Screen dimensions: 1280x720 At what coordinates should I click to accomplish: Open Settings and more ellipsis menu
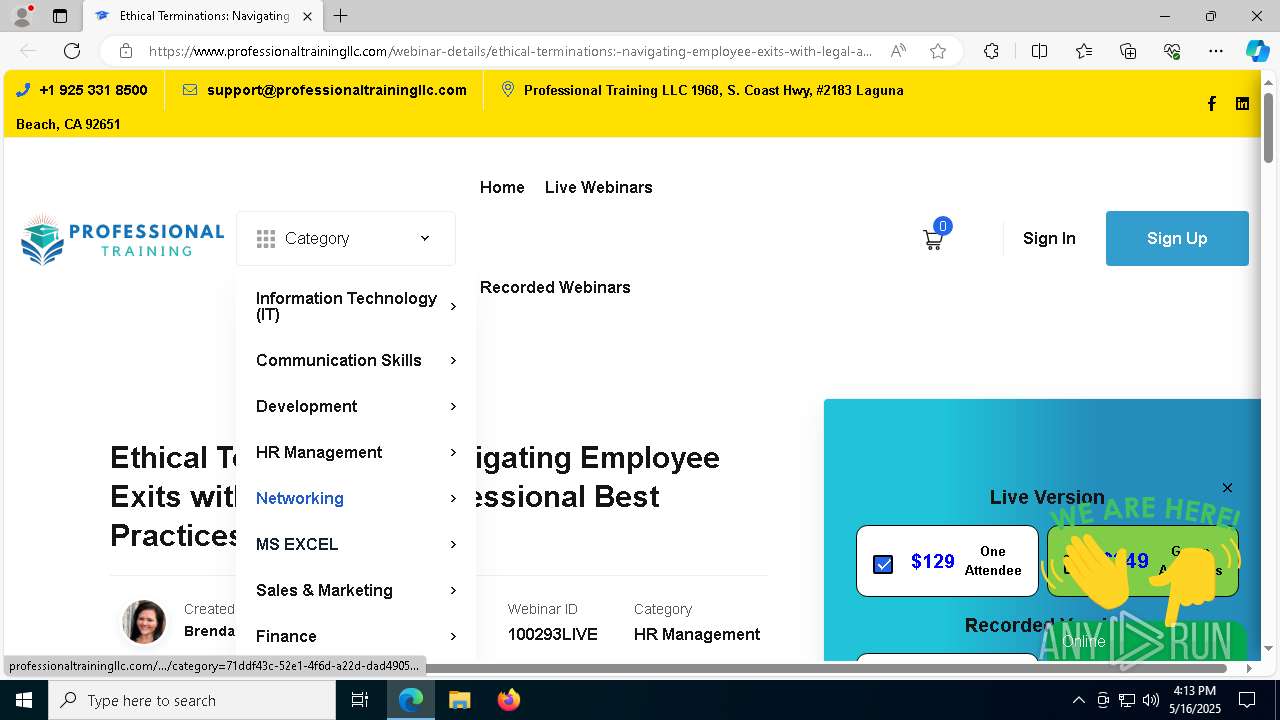[x=1216, y=51]
